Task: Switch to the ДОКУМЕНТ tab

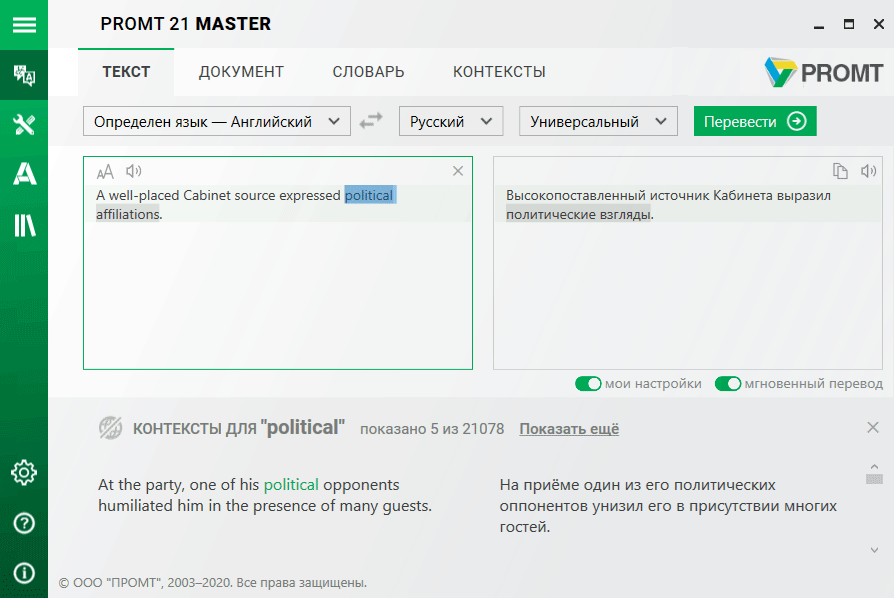Action: (x=241, y=72)
